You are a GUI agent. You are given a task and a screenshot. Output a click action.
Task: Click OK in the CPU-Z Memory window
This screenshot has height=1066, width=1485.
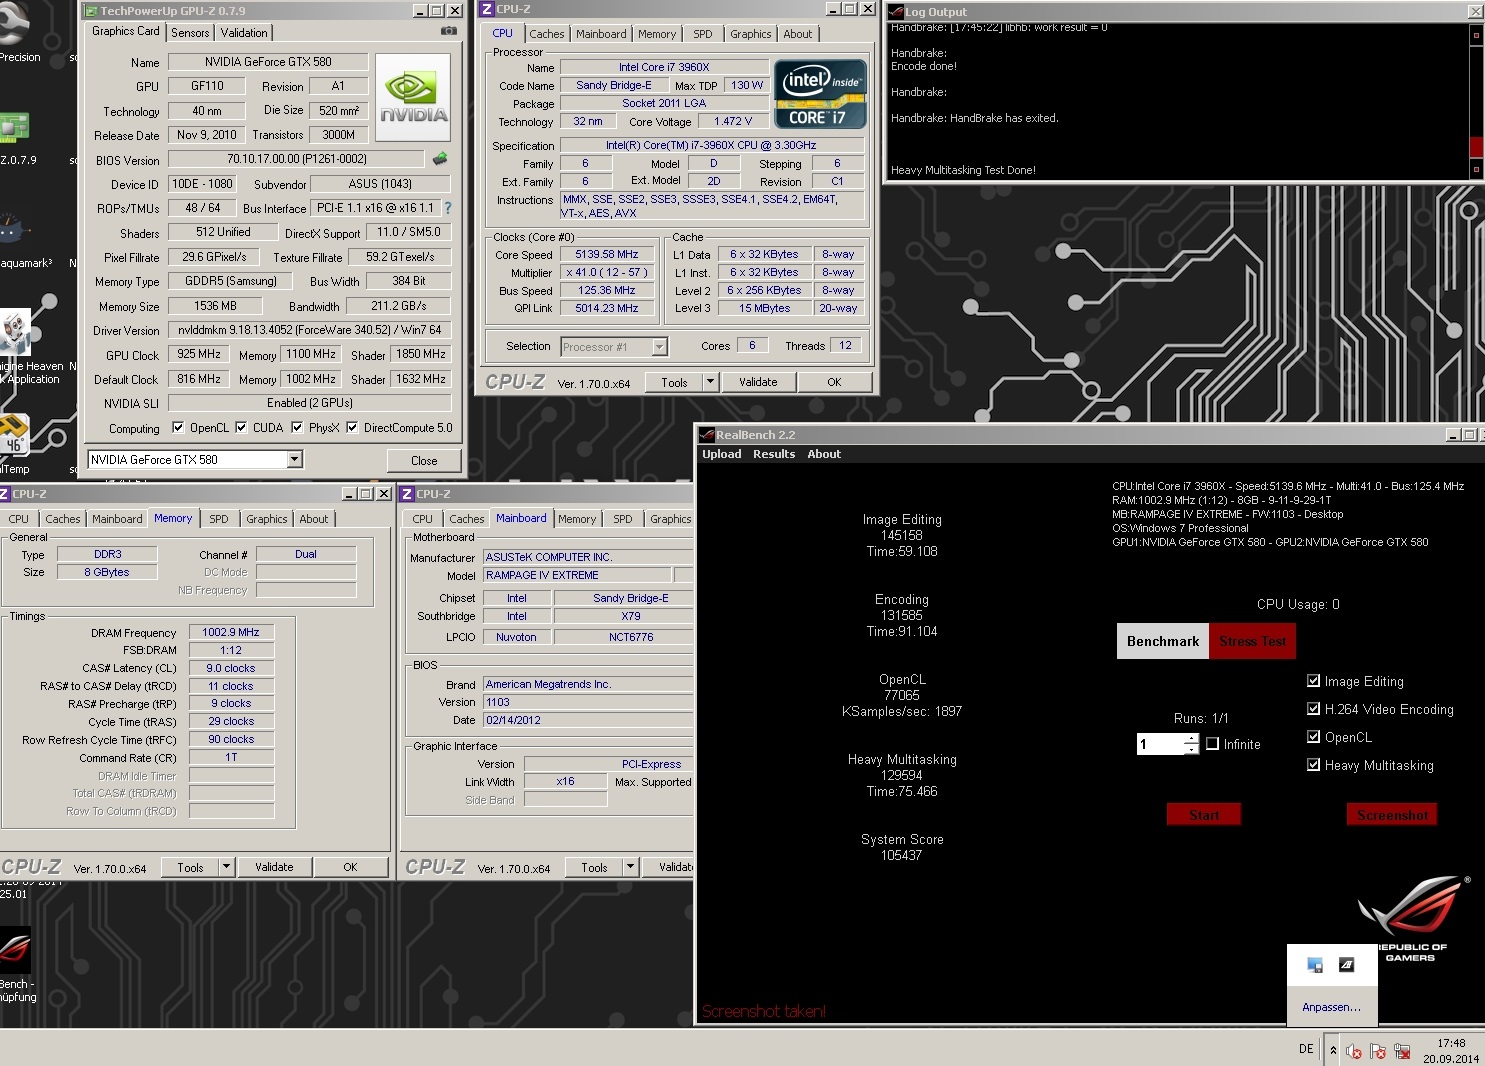click(x=350, y=867)
